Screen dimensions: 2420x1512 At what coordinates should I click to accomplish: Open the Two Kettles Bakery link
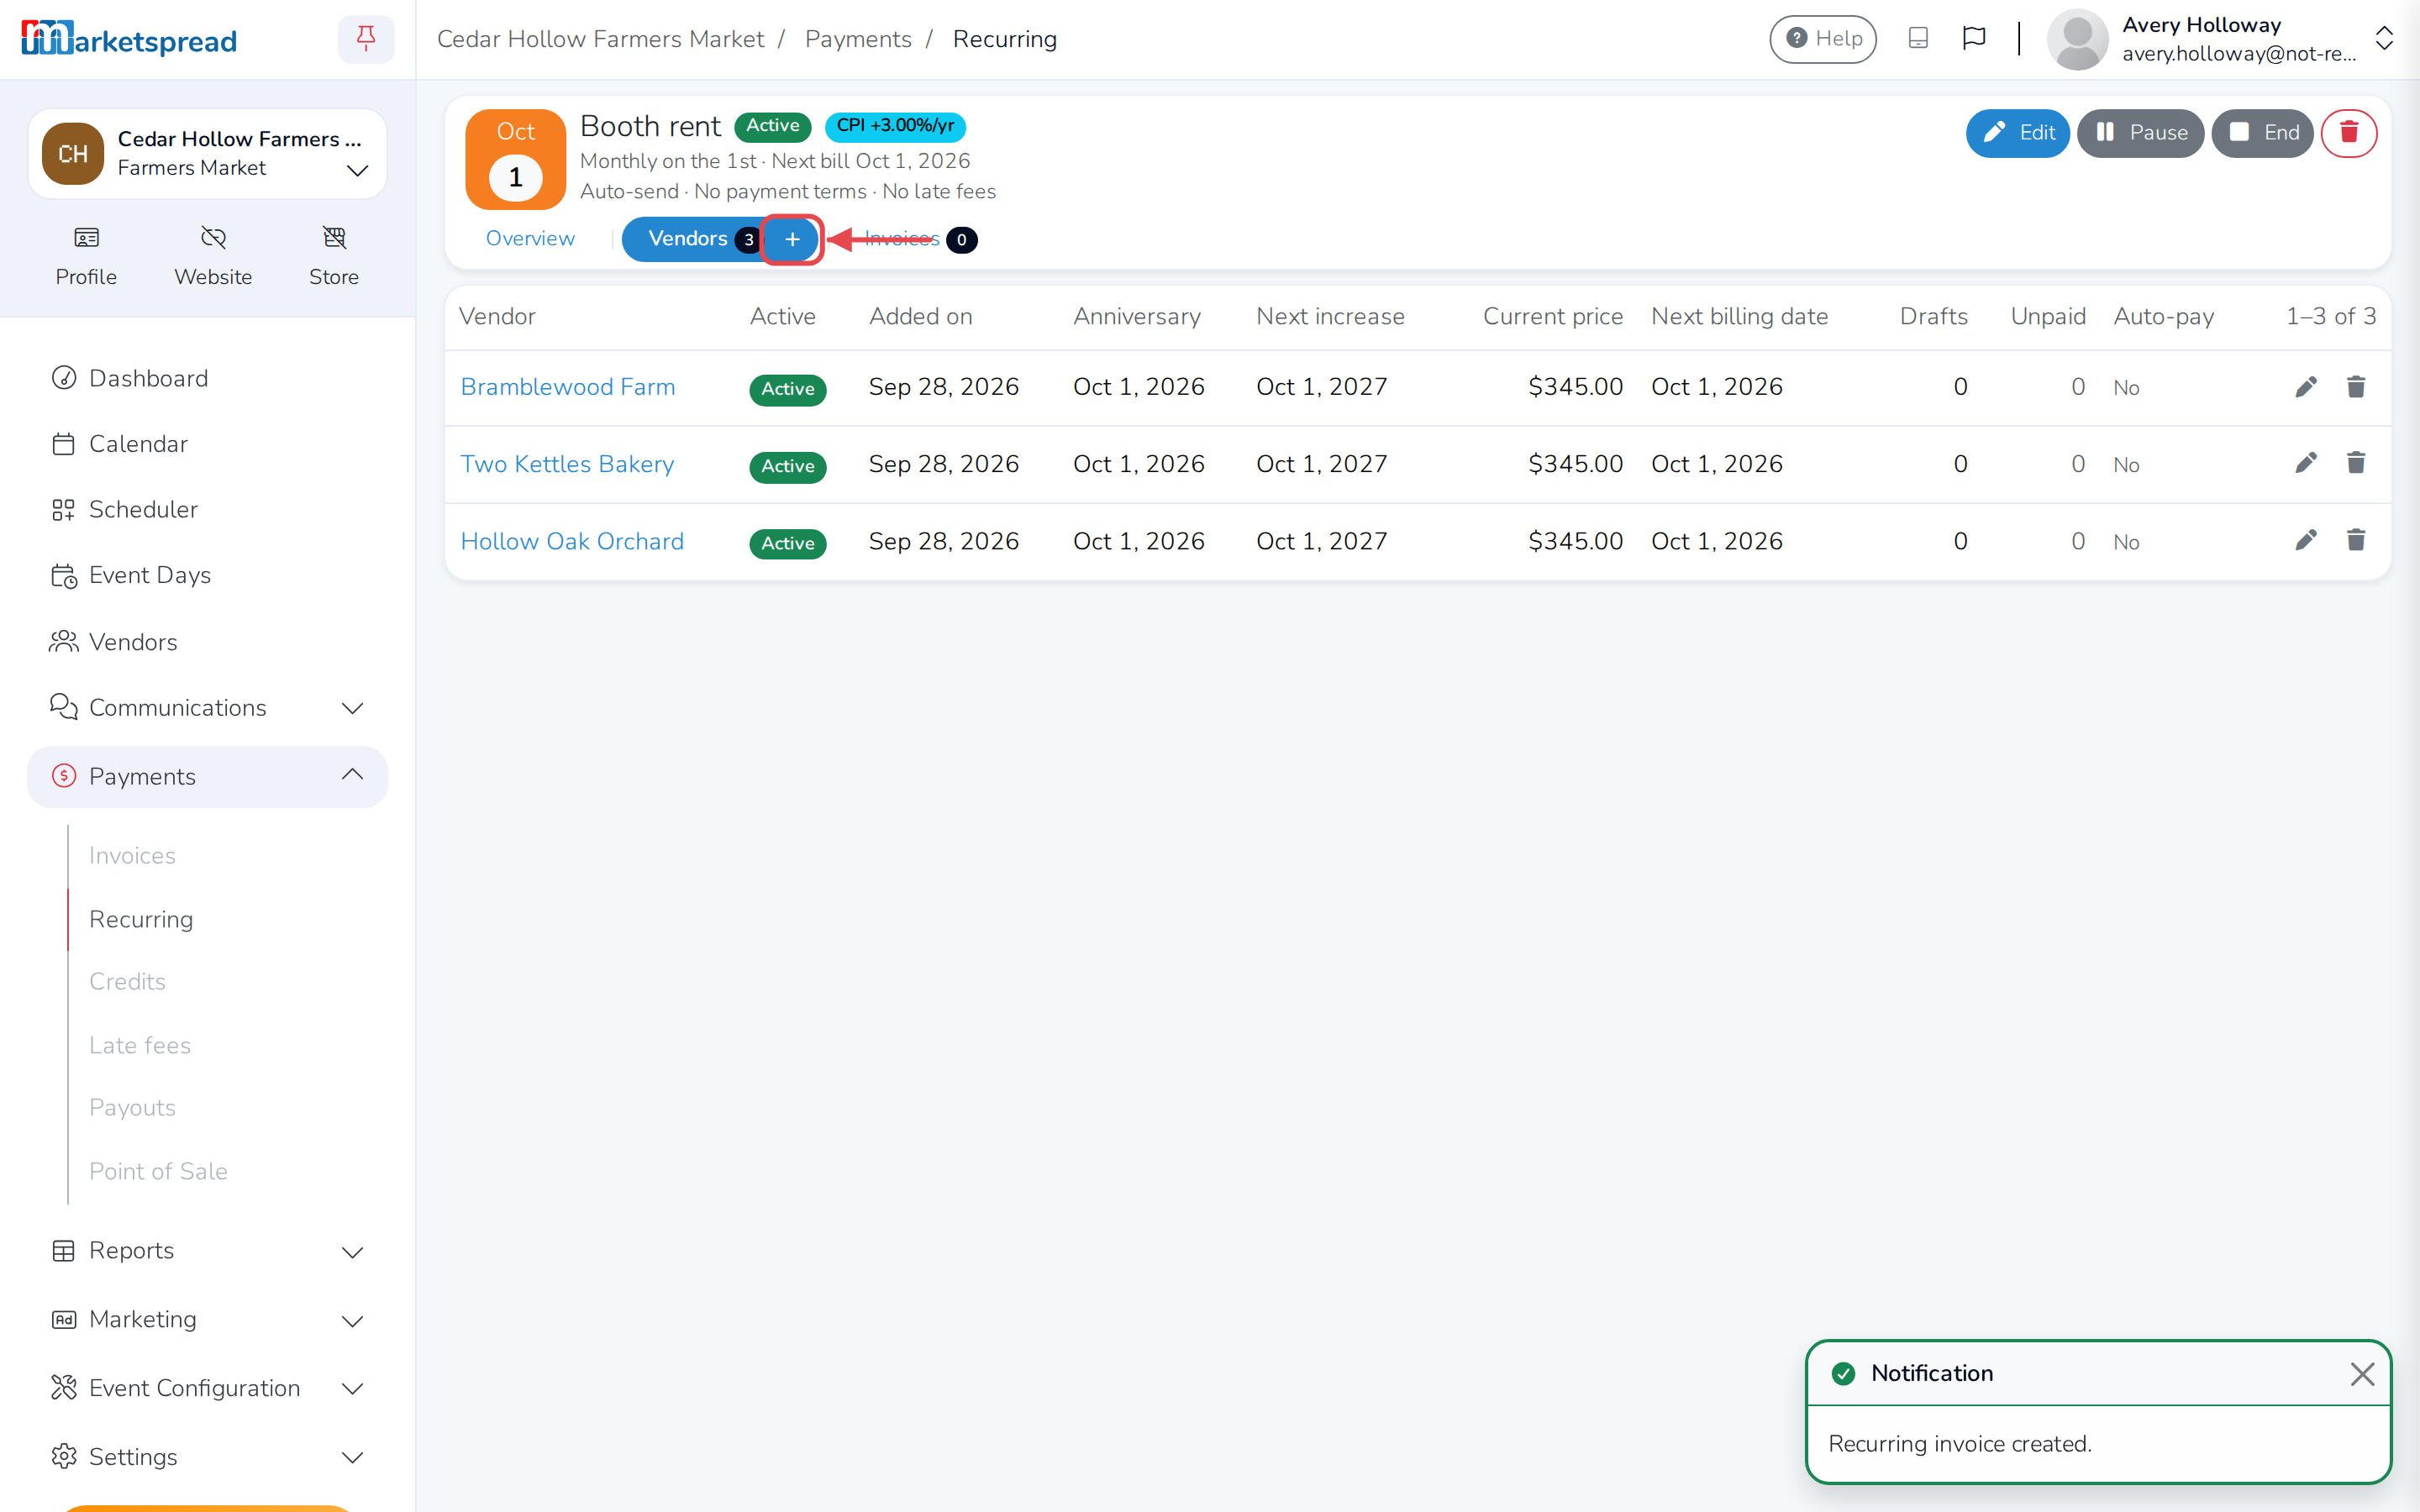pyautogui.click(x=567, y=464)
